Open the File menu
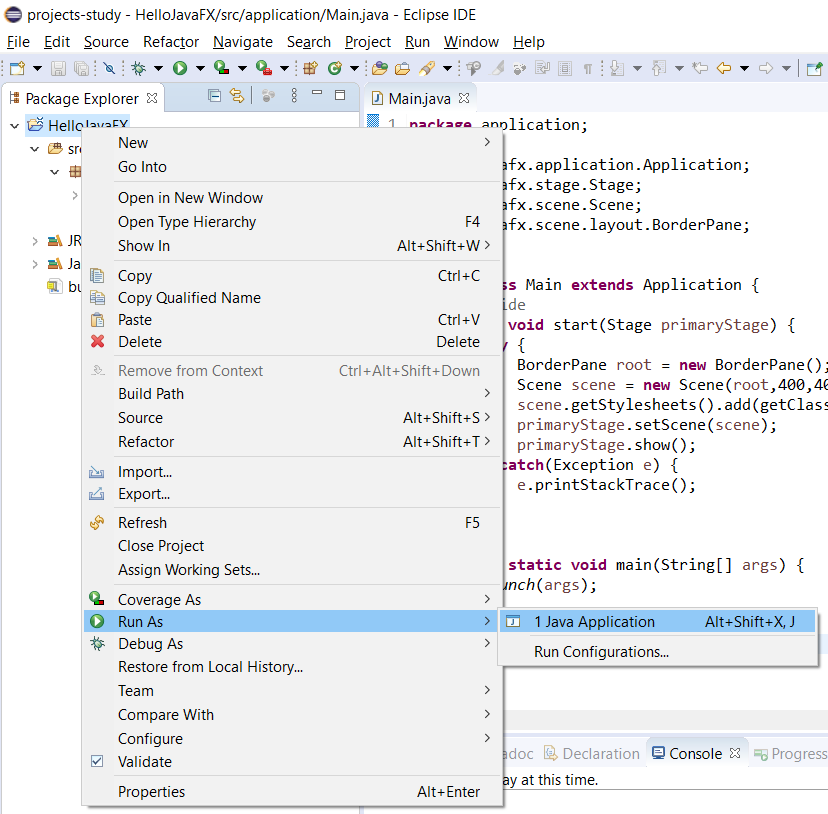828x814 pixels. coord(18,42)
